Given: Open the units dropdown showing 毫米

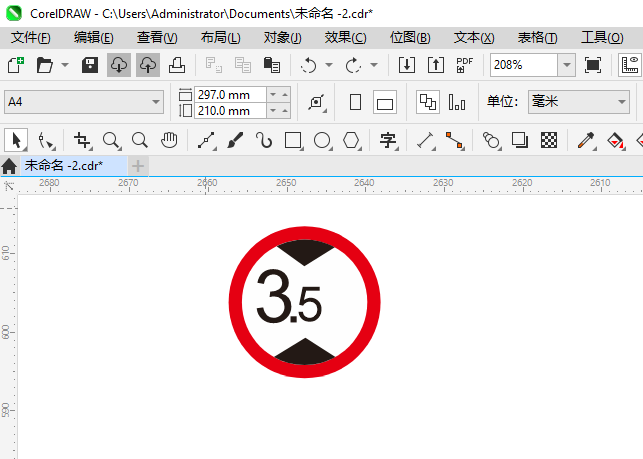Looking at the screenshot, I should pos(579,102).
